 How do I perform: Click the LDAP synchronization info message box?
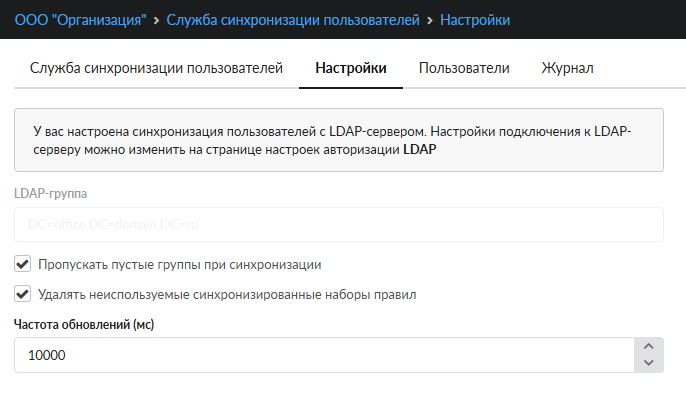coord(339,140)
